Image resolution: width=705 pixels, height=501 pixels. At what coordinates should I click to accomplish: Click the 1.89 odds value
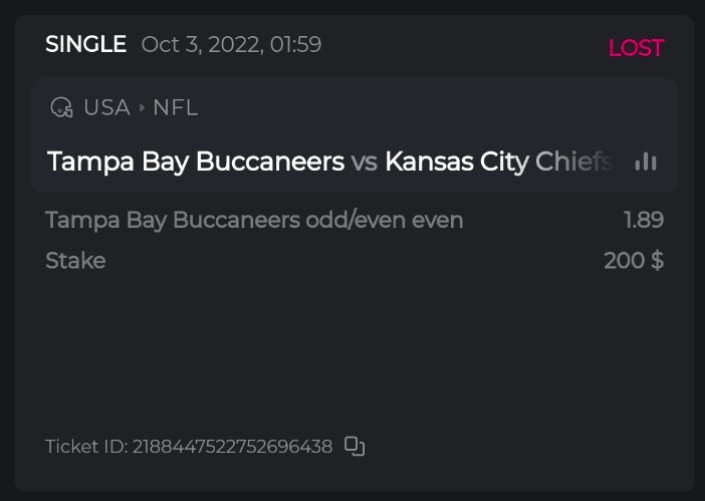click(643, 220)
